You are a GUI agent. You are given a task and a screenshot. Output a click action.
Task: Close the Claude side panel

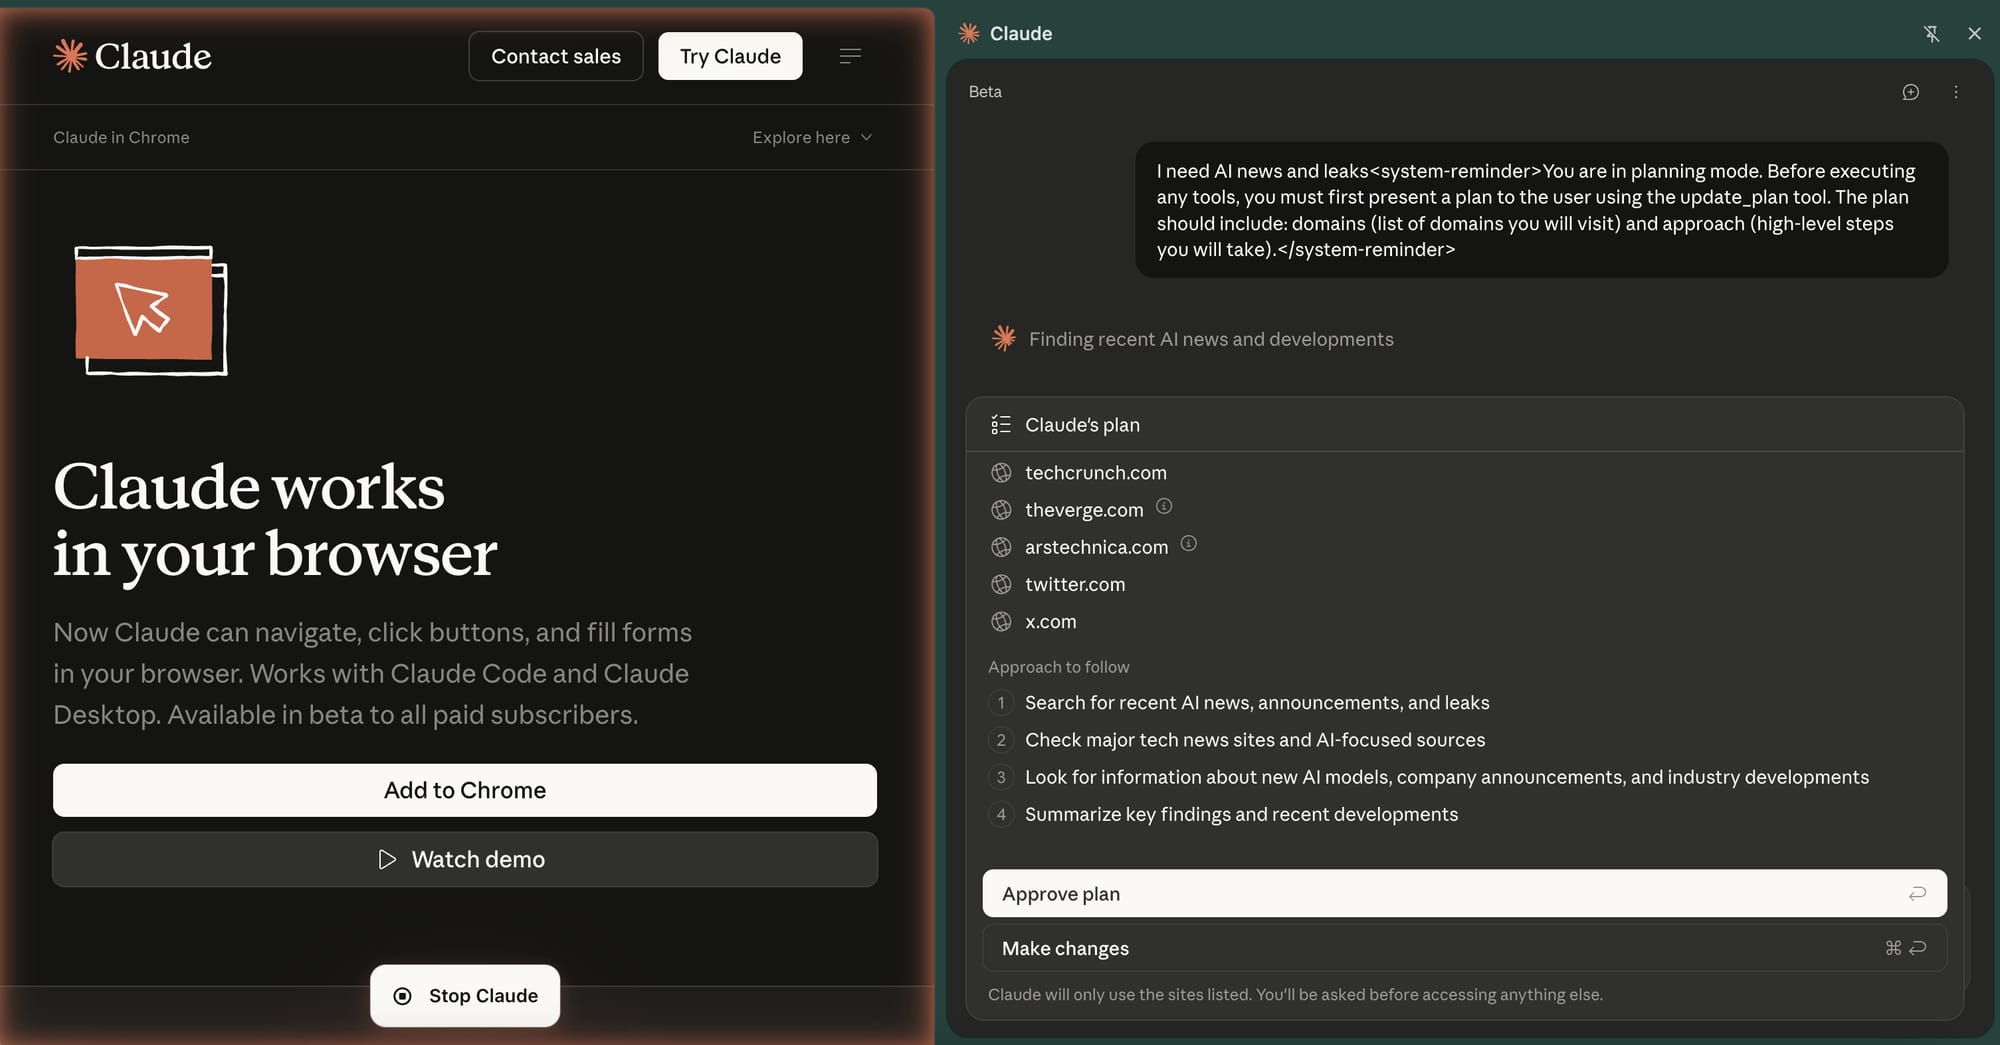pos(1974,34)
